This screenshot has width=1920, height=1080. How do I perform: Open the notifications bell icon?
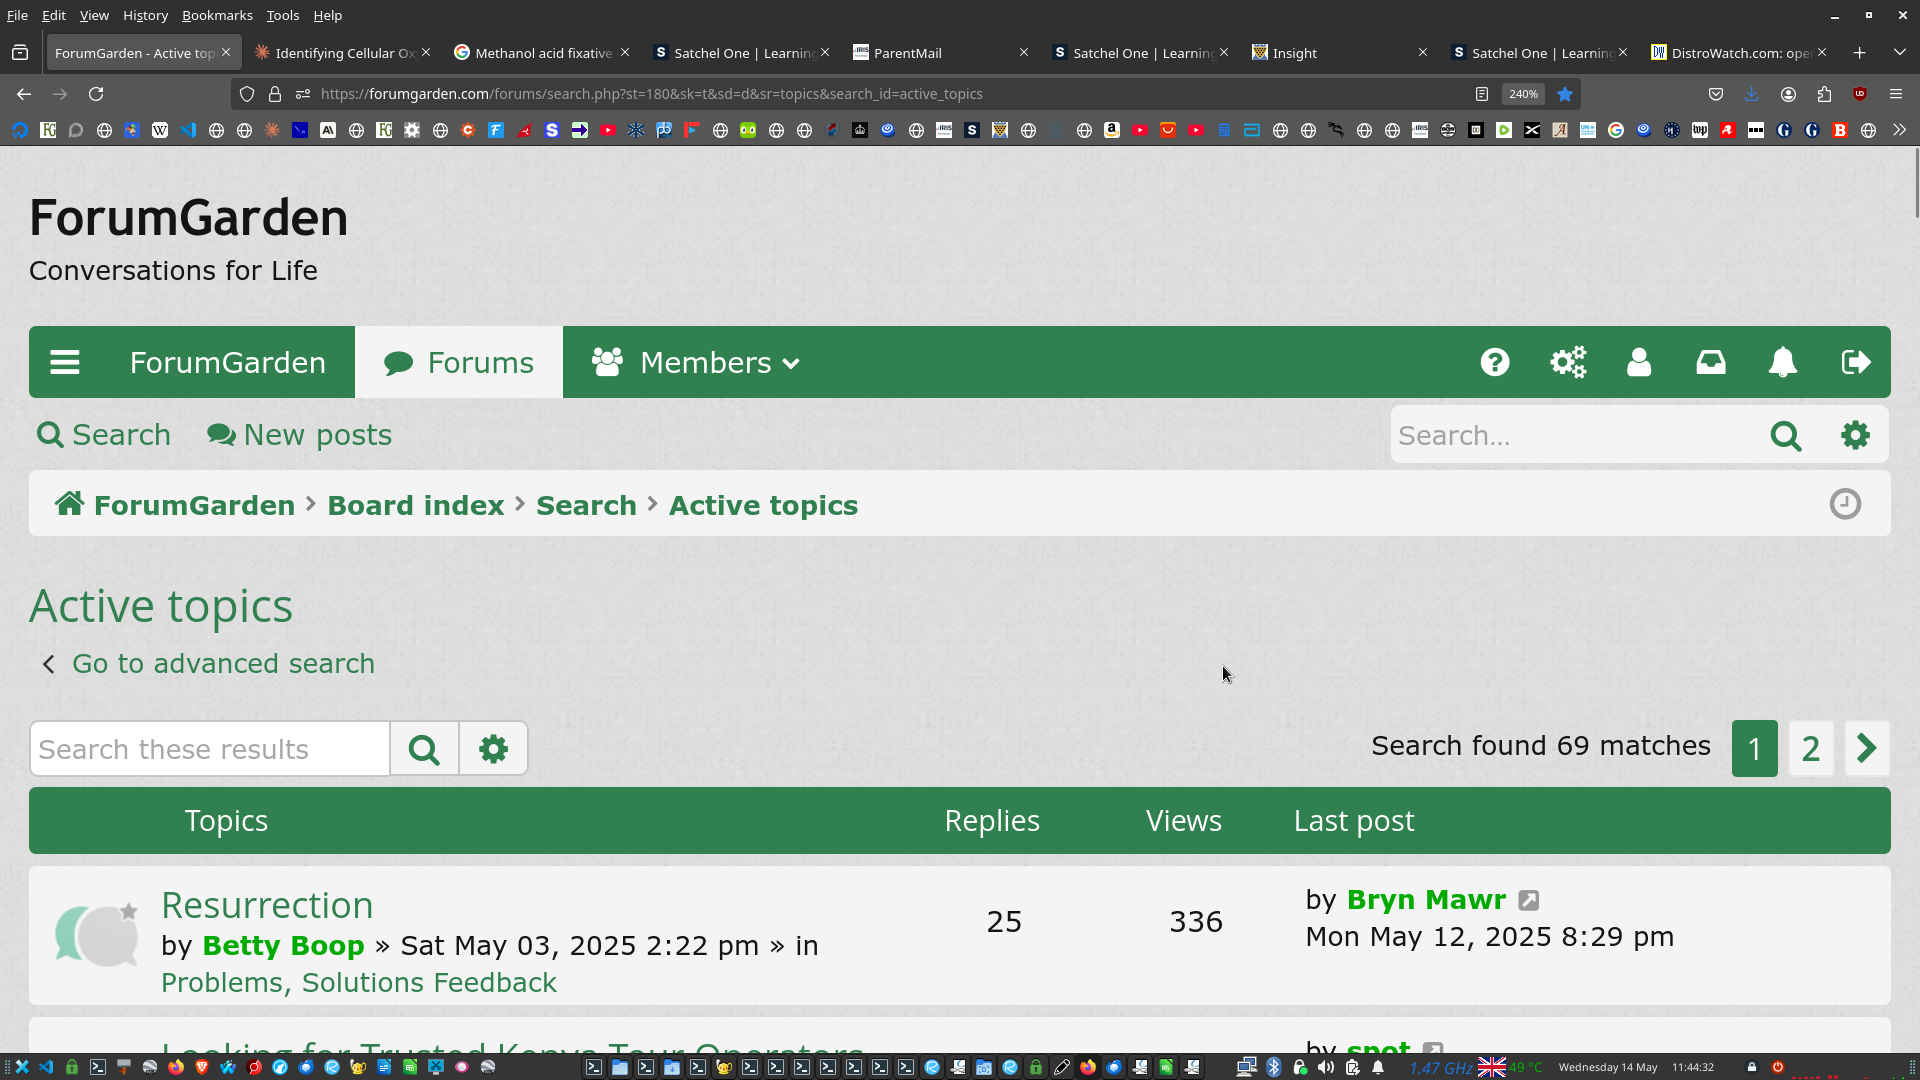tap(1783, 362)
